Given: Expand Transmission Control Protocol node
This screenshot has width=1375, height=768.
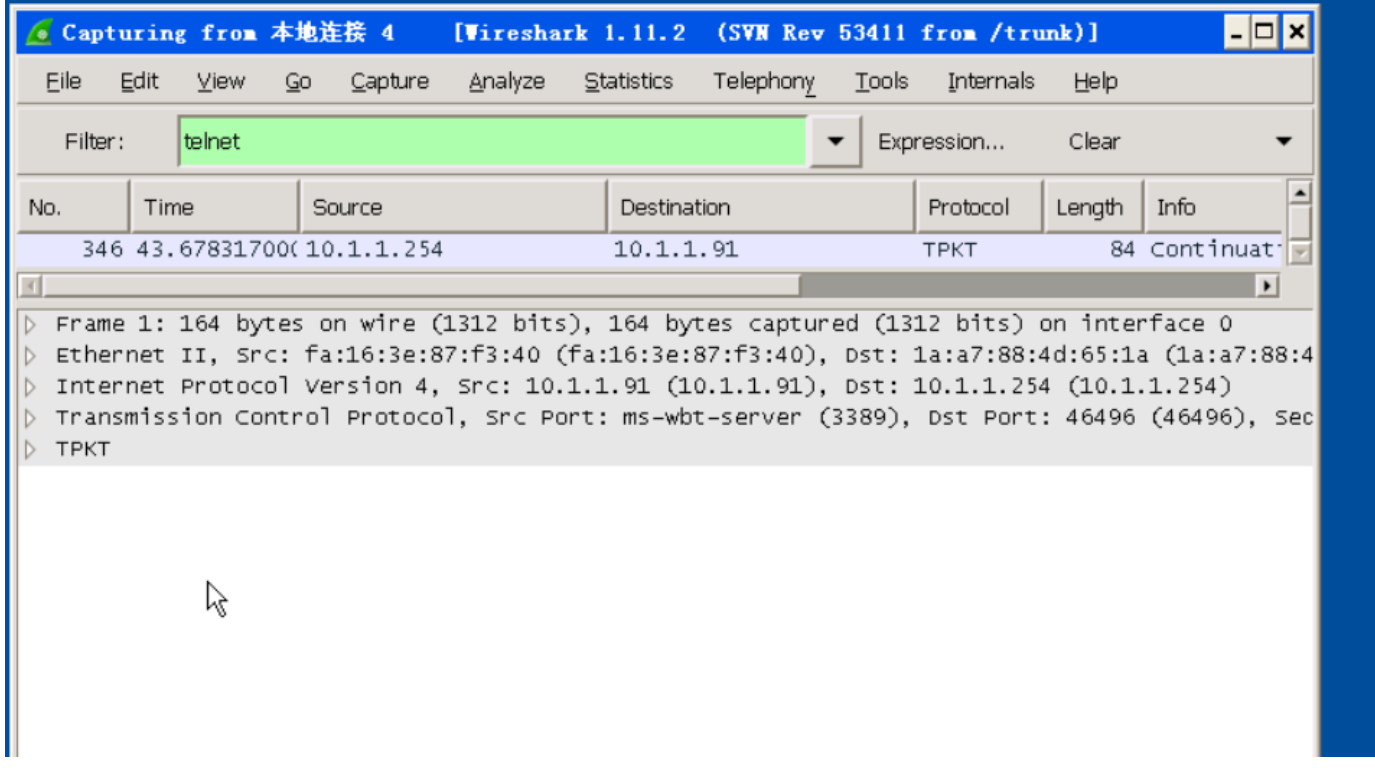Looking at the screenshot, I should point(31,418).
